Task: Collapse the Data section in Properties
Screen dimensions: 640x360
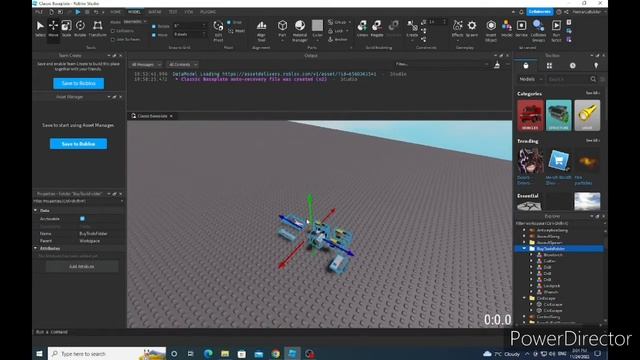Action: [36, 210]
